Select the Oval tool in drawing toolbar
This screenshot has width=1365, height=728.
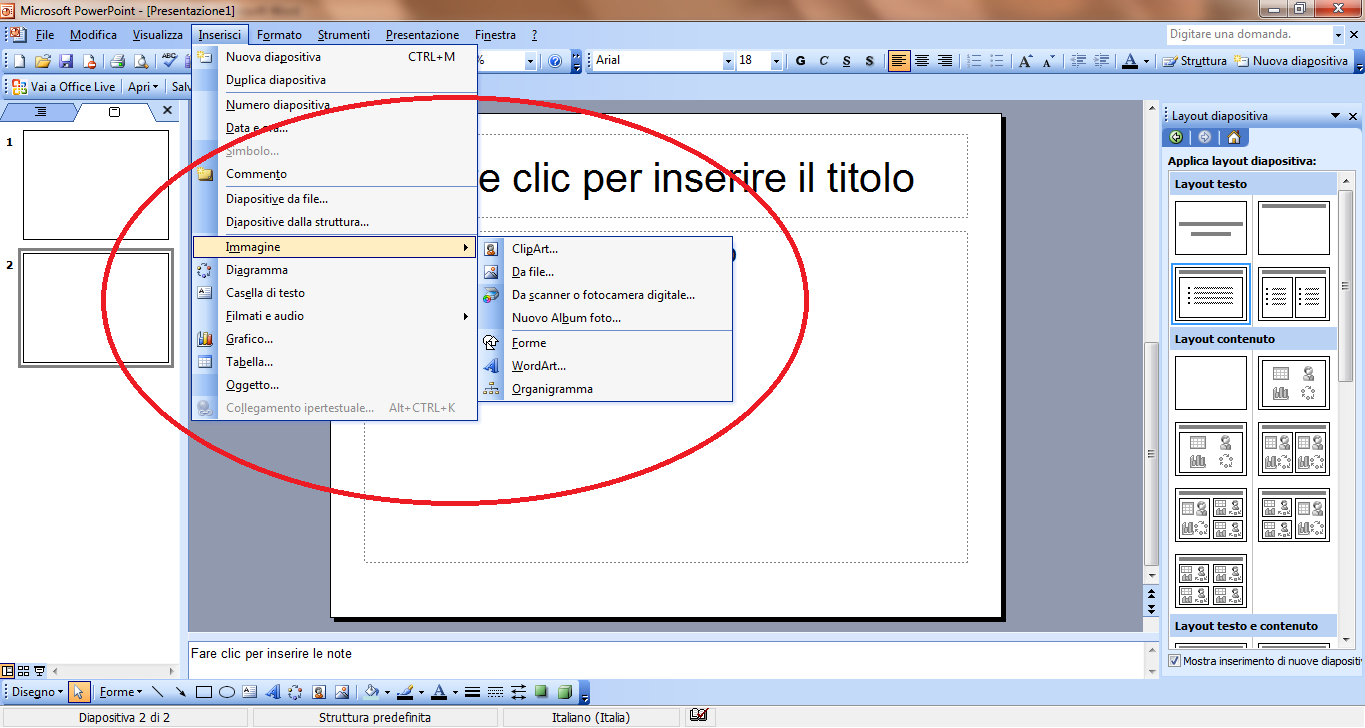coord(227,692)
